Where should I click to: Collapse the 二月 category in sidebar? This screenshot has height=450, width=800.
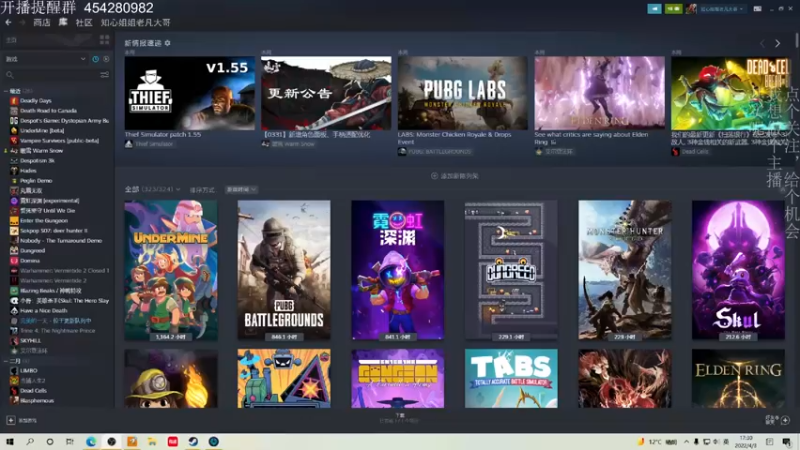[x=6, y=361]
